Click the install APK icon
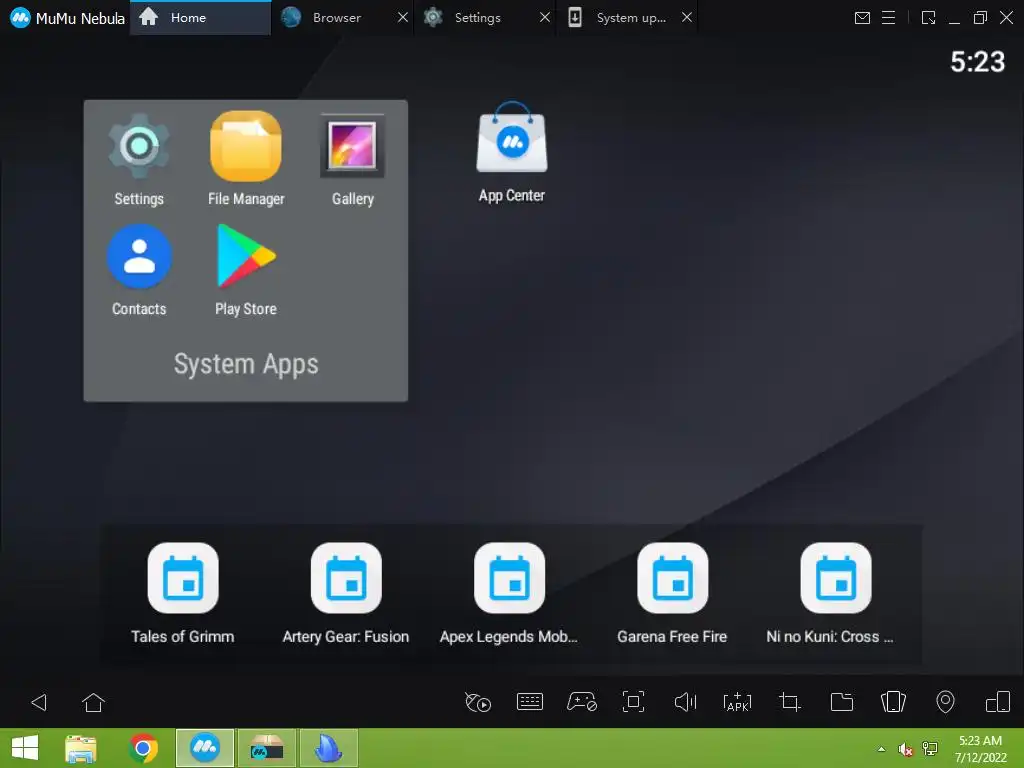This screenshot has width=1024, height=768. [x=737, y=702]
